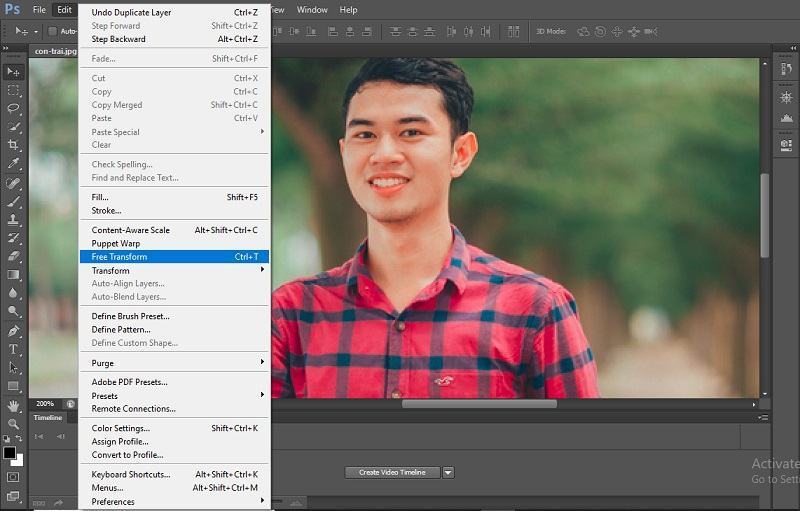
Task: Select the Blur tool
Action: pos(13,293)
